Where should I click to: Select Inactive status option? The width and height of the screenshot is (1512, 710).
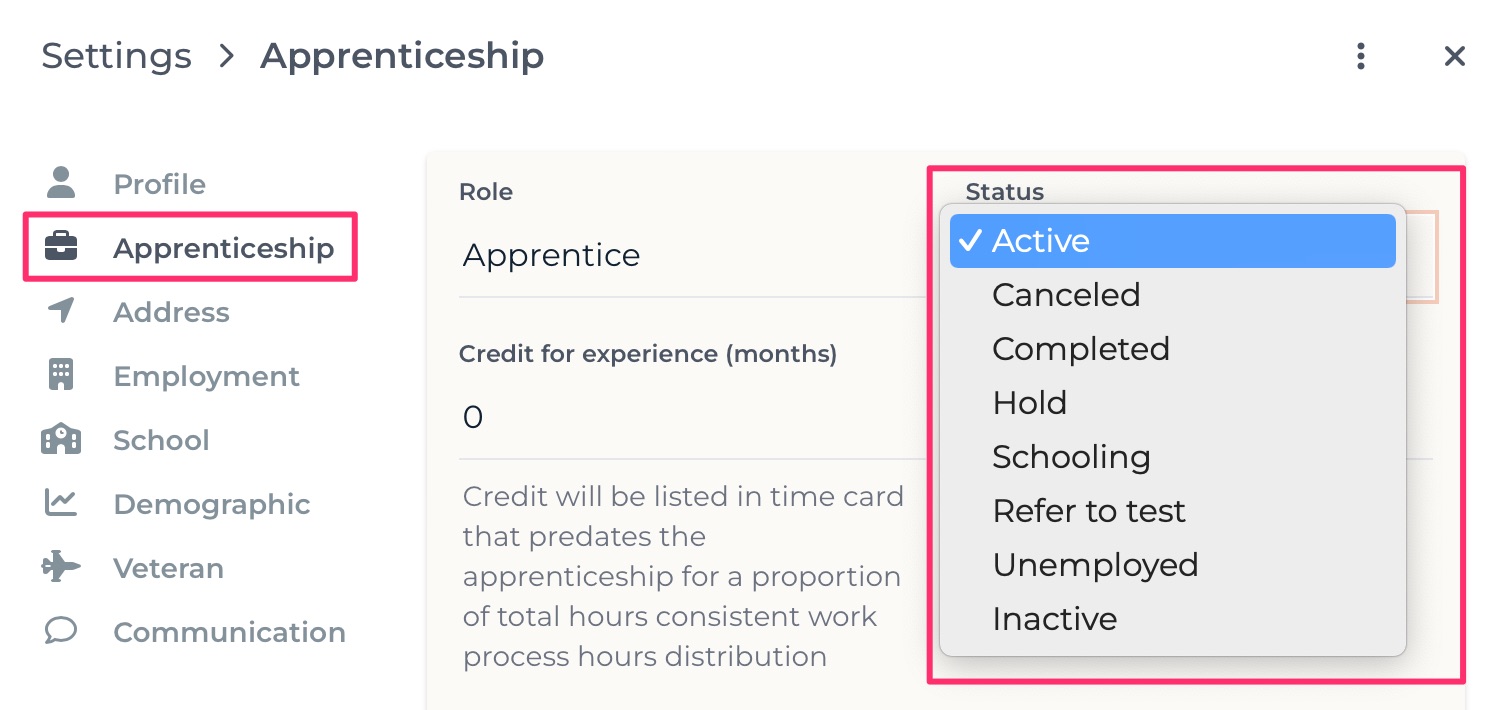pos(1172,619)
